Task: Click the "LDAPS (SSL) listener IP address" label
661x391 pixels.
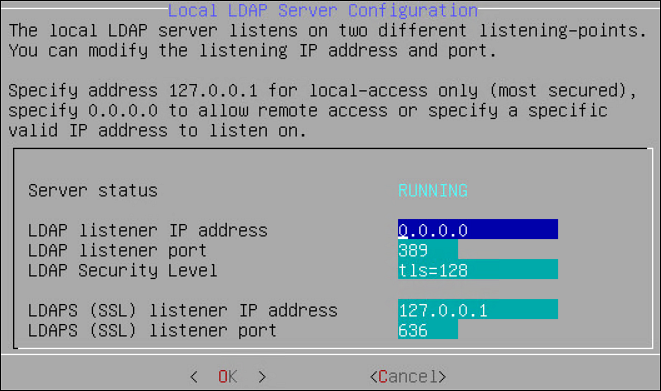Action: 183,311
